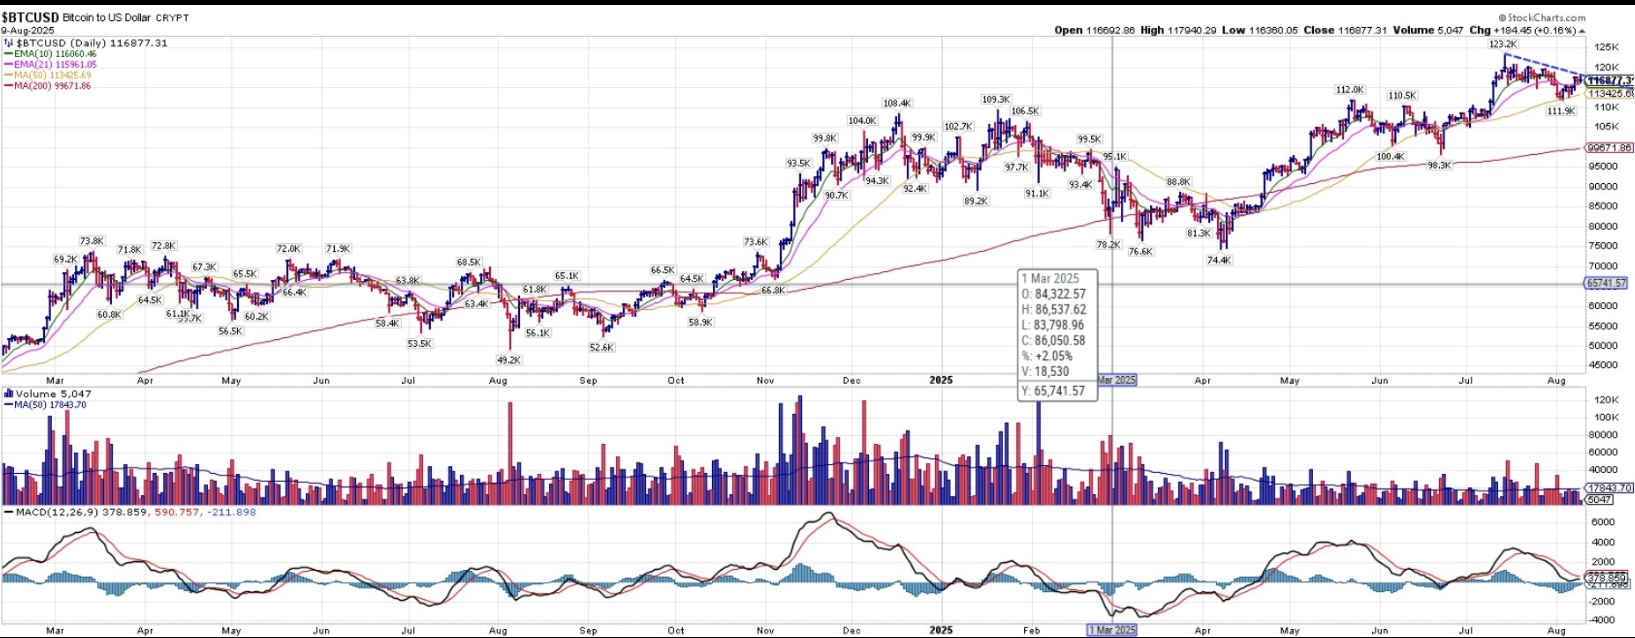This screenshot has height=638, width=1635.
Task: Click the MA(200) 99671.86 legend entry
Action: click(x=52, y=86)
